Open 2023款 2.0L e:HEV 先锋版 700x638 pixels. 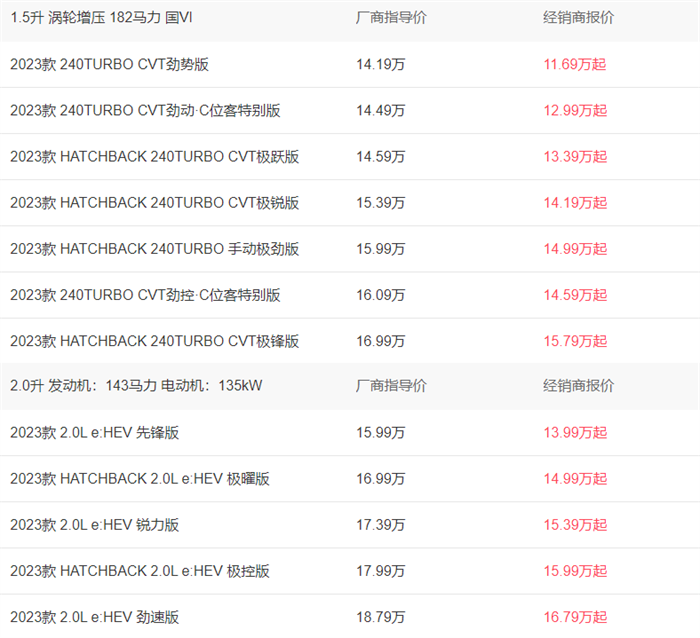(95, 432)
